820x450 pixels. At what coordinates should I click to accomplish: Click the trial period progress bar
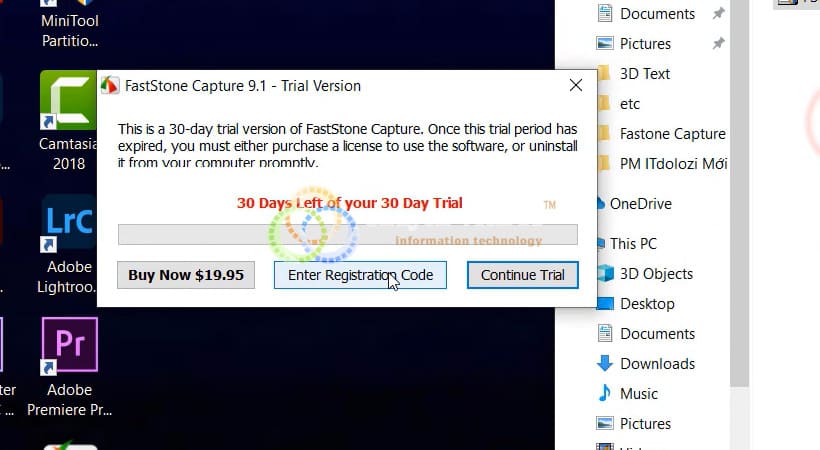[x=348, y=234]
